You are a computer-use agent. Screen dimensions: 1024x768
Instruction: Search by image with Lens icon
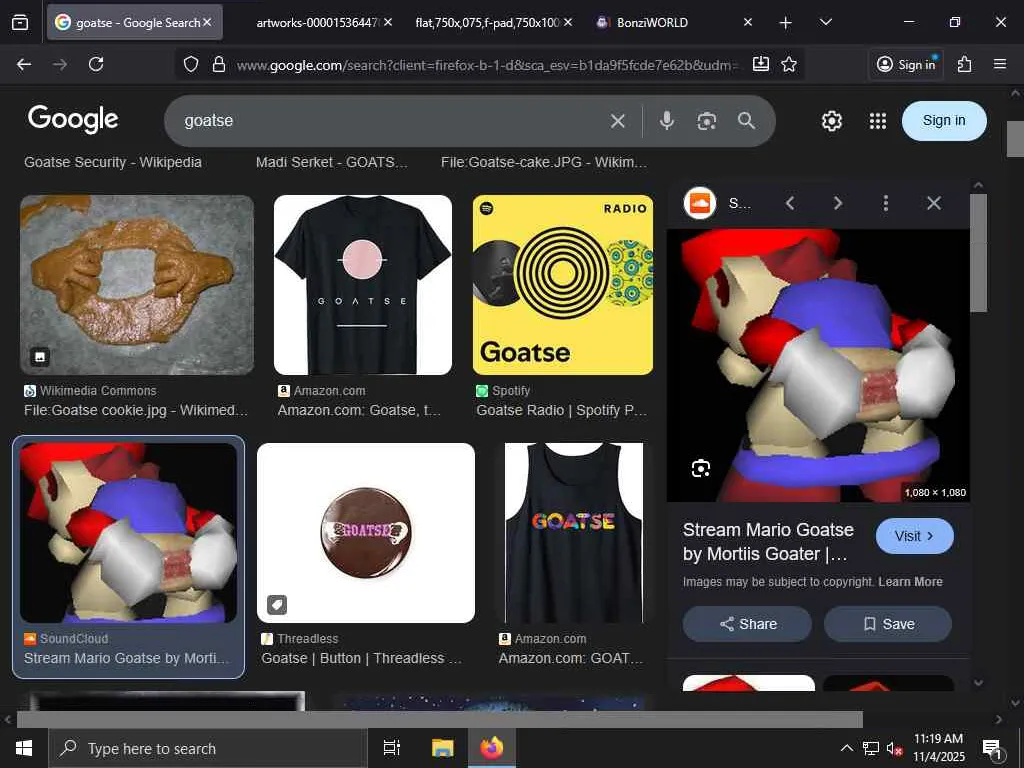[707, 121]
